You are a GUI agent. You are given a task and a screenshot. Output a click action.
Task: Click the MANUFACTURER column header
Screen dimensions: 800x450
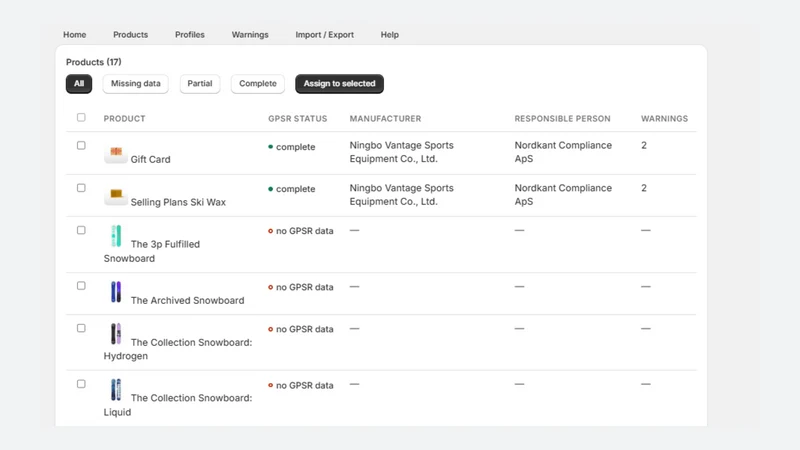385,118
